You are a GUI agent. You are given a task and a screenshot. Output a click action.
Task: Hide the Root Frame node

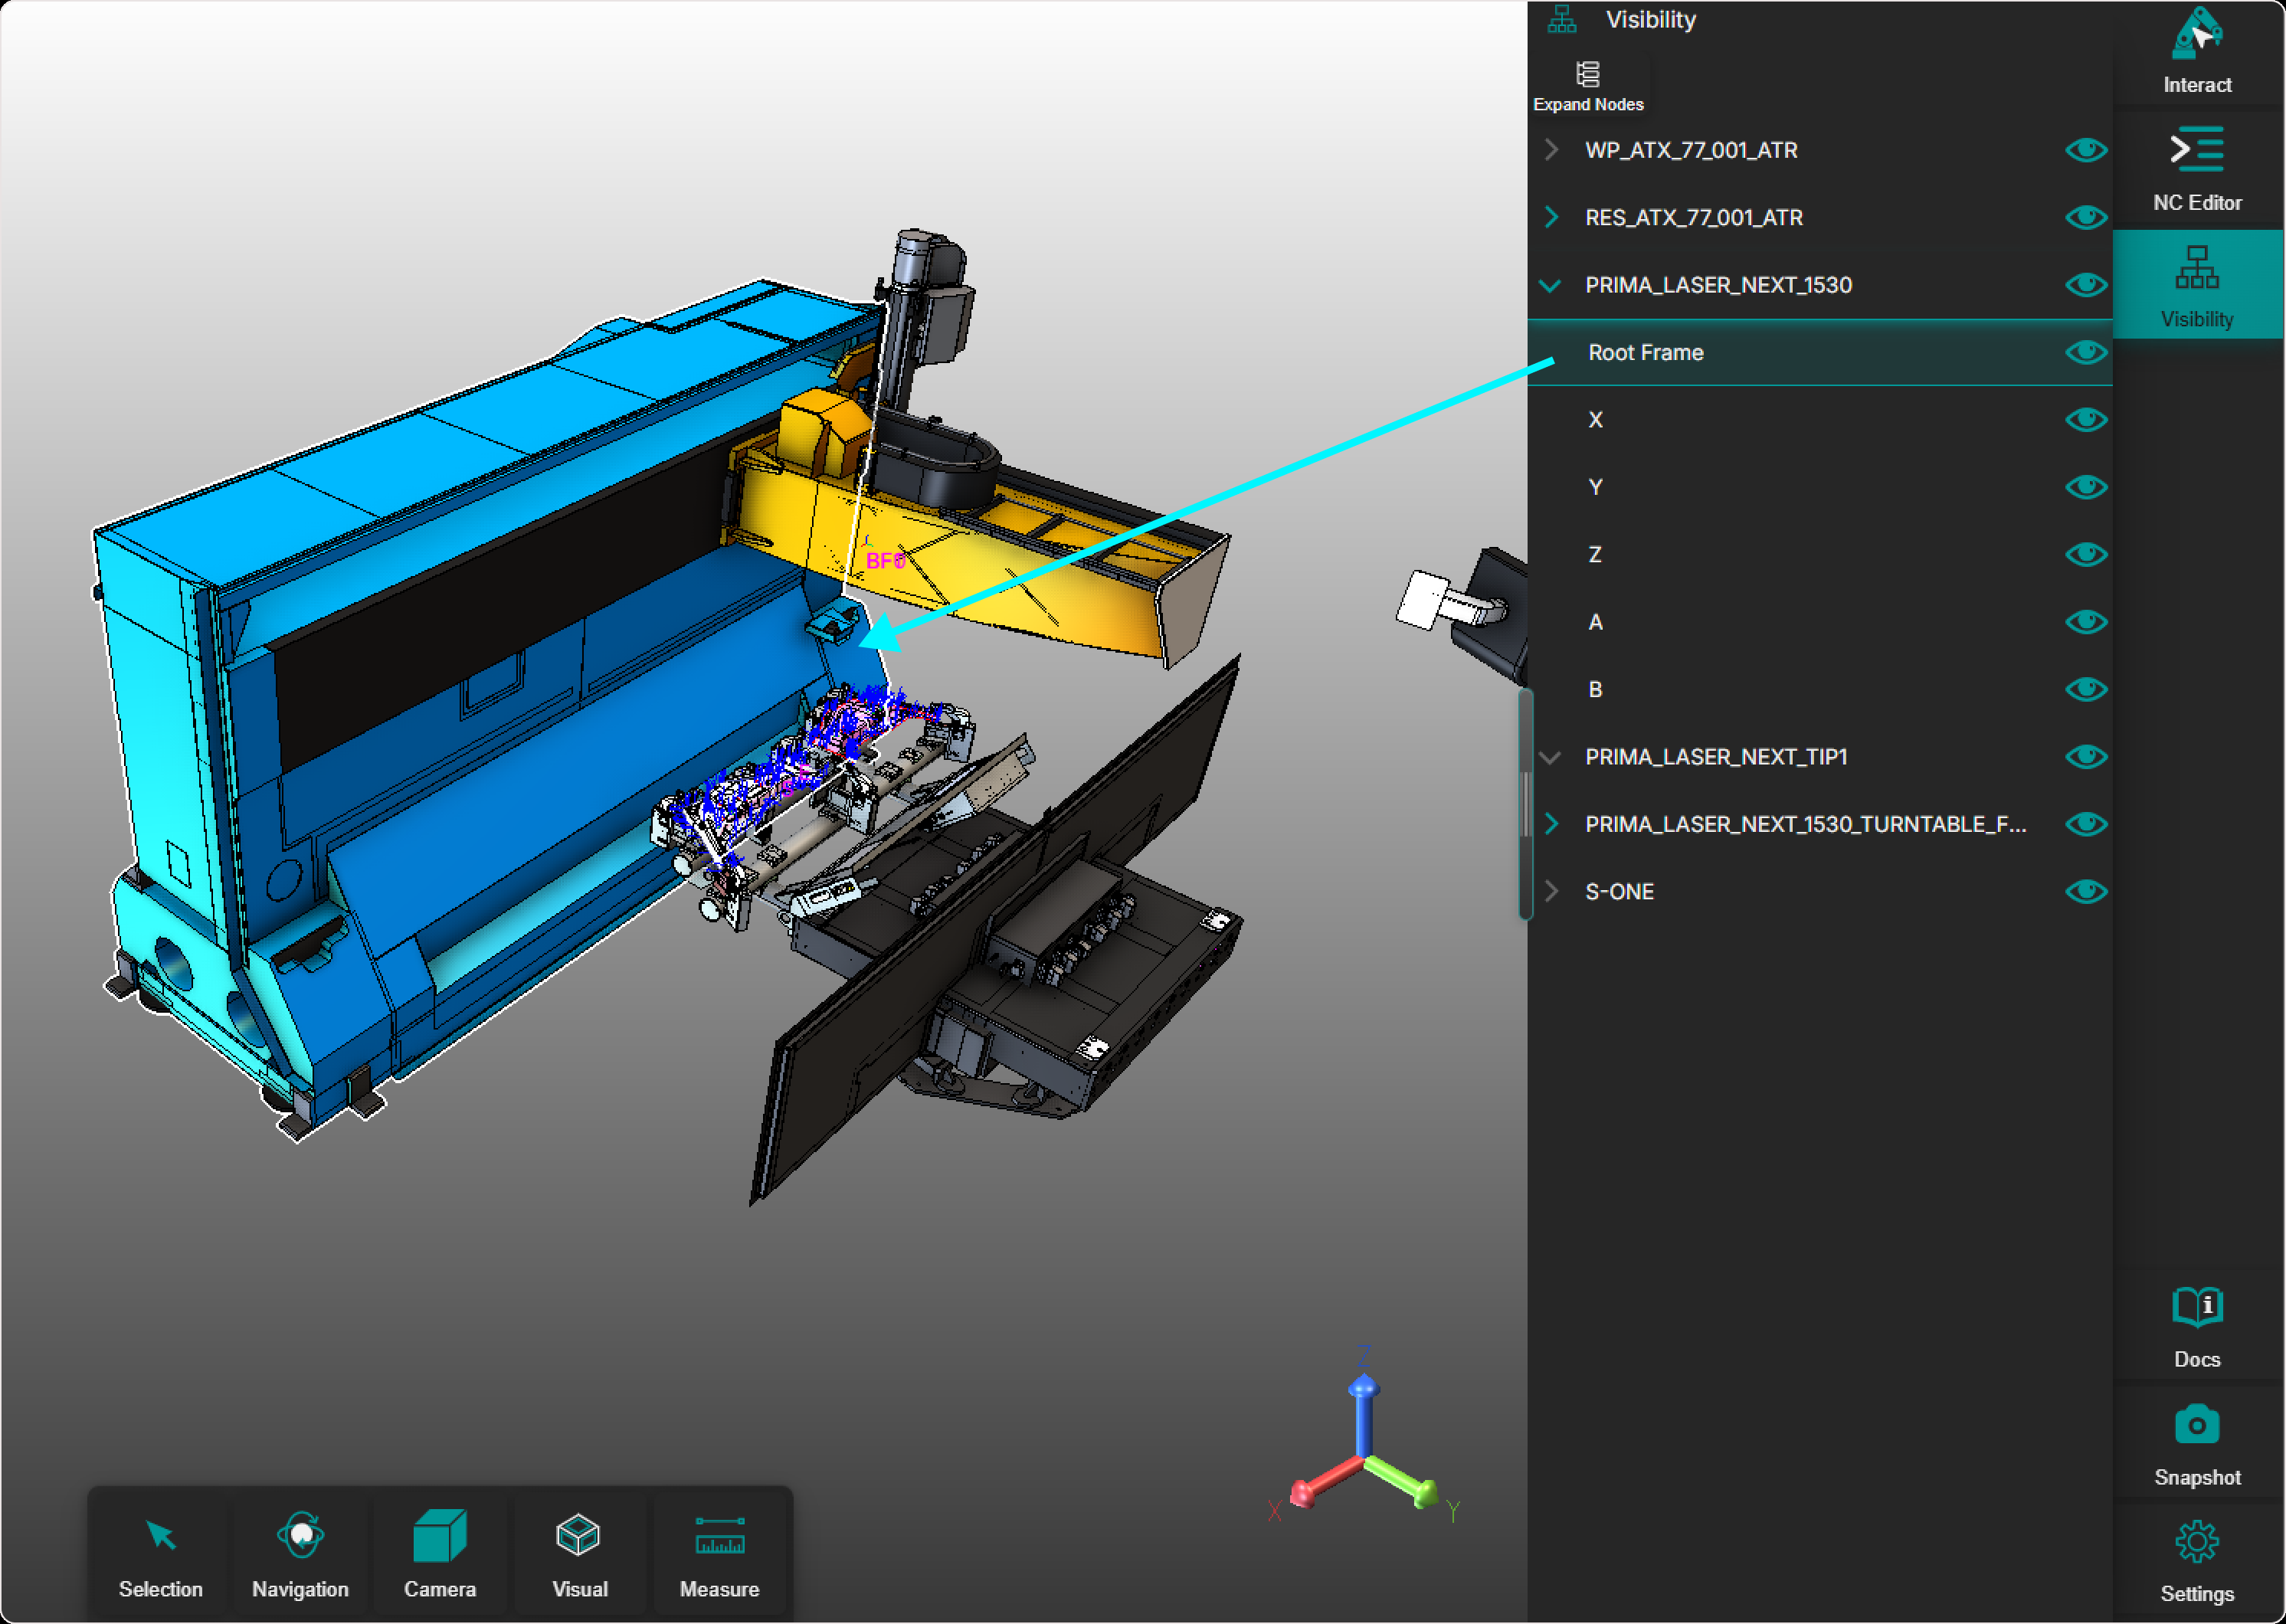[2086, 352]
